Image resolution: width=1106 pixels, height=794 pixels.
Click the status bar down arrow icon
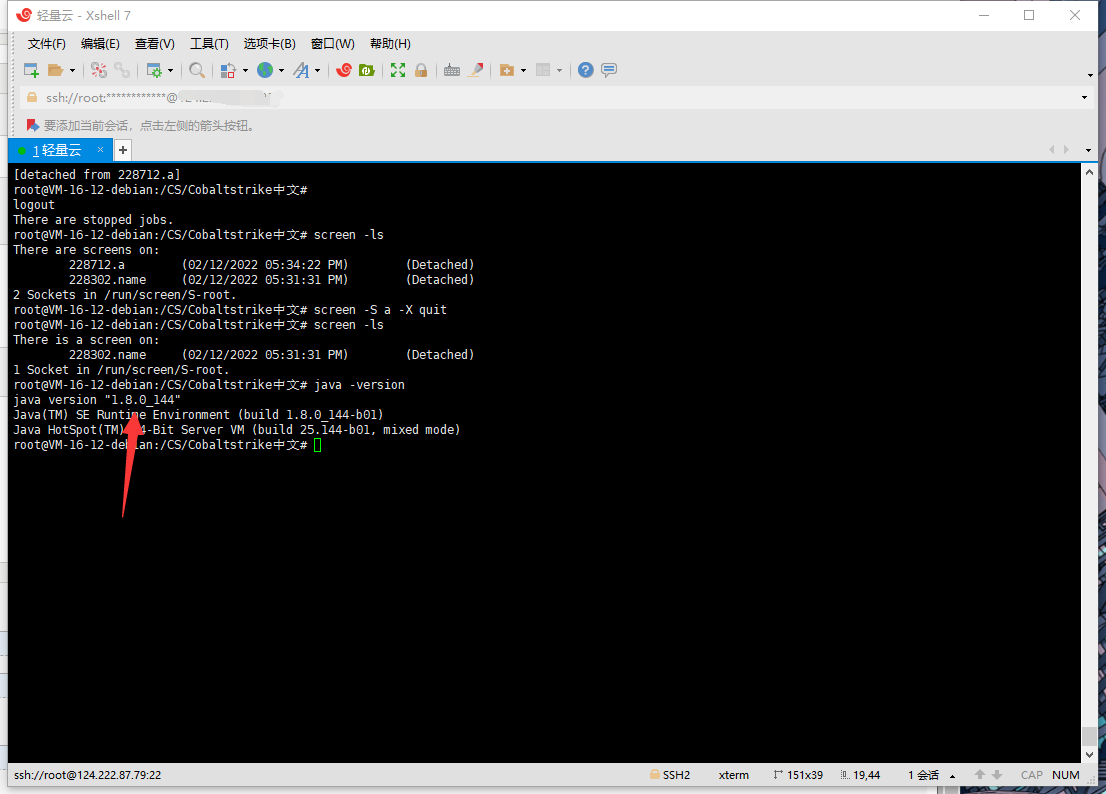997,775
